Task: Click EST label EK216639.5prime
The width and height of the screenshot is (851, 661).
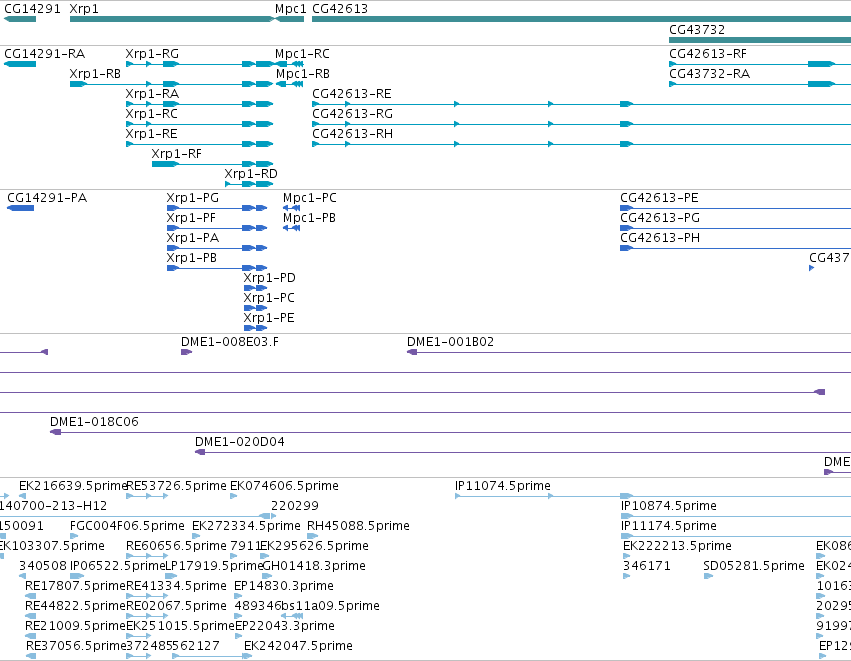Action: (x=73, y=486)
